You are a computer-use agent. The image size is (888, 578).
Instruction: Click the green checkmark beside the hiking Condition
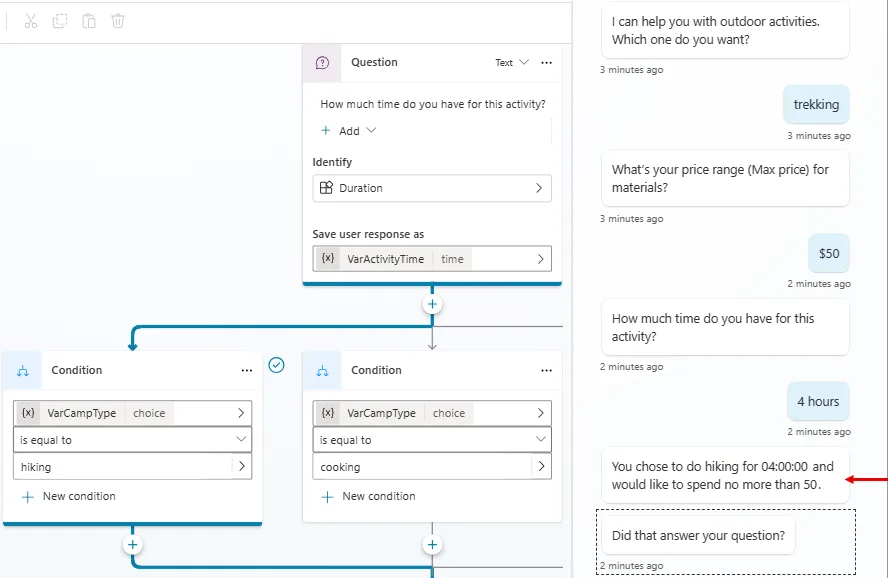tap(277, 366)
